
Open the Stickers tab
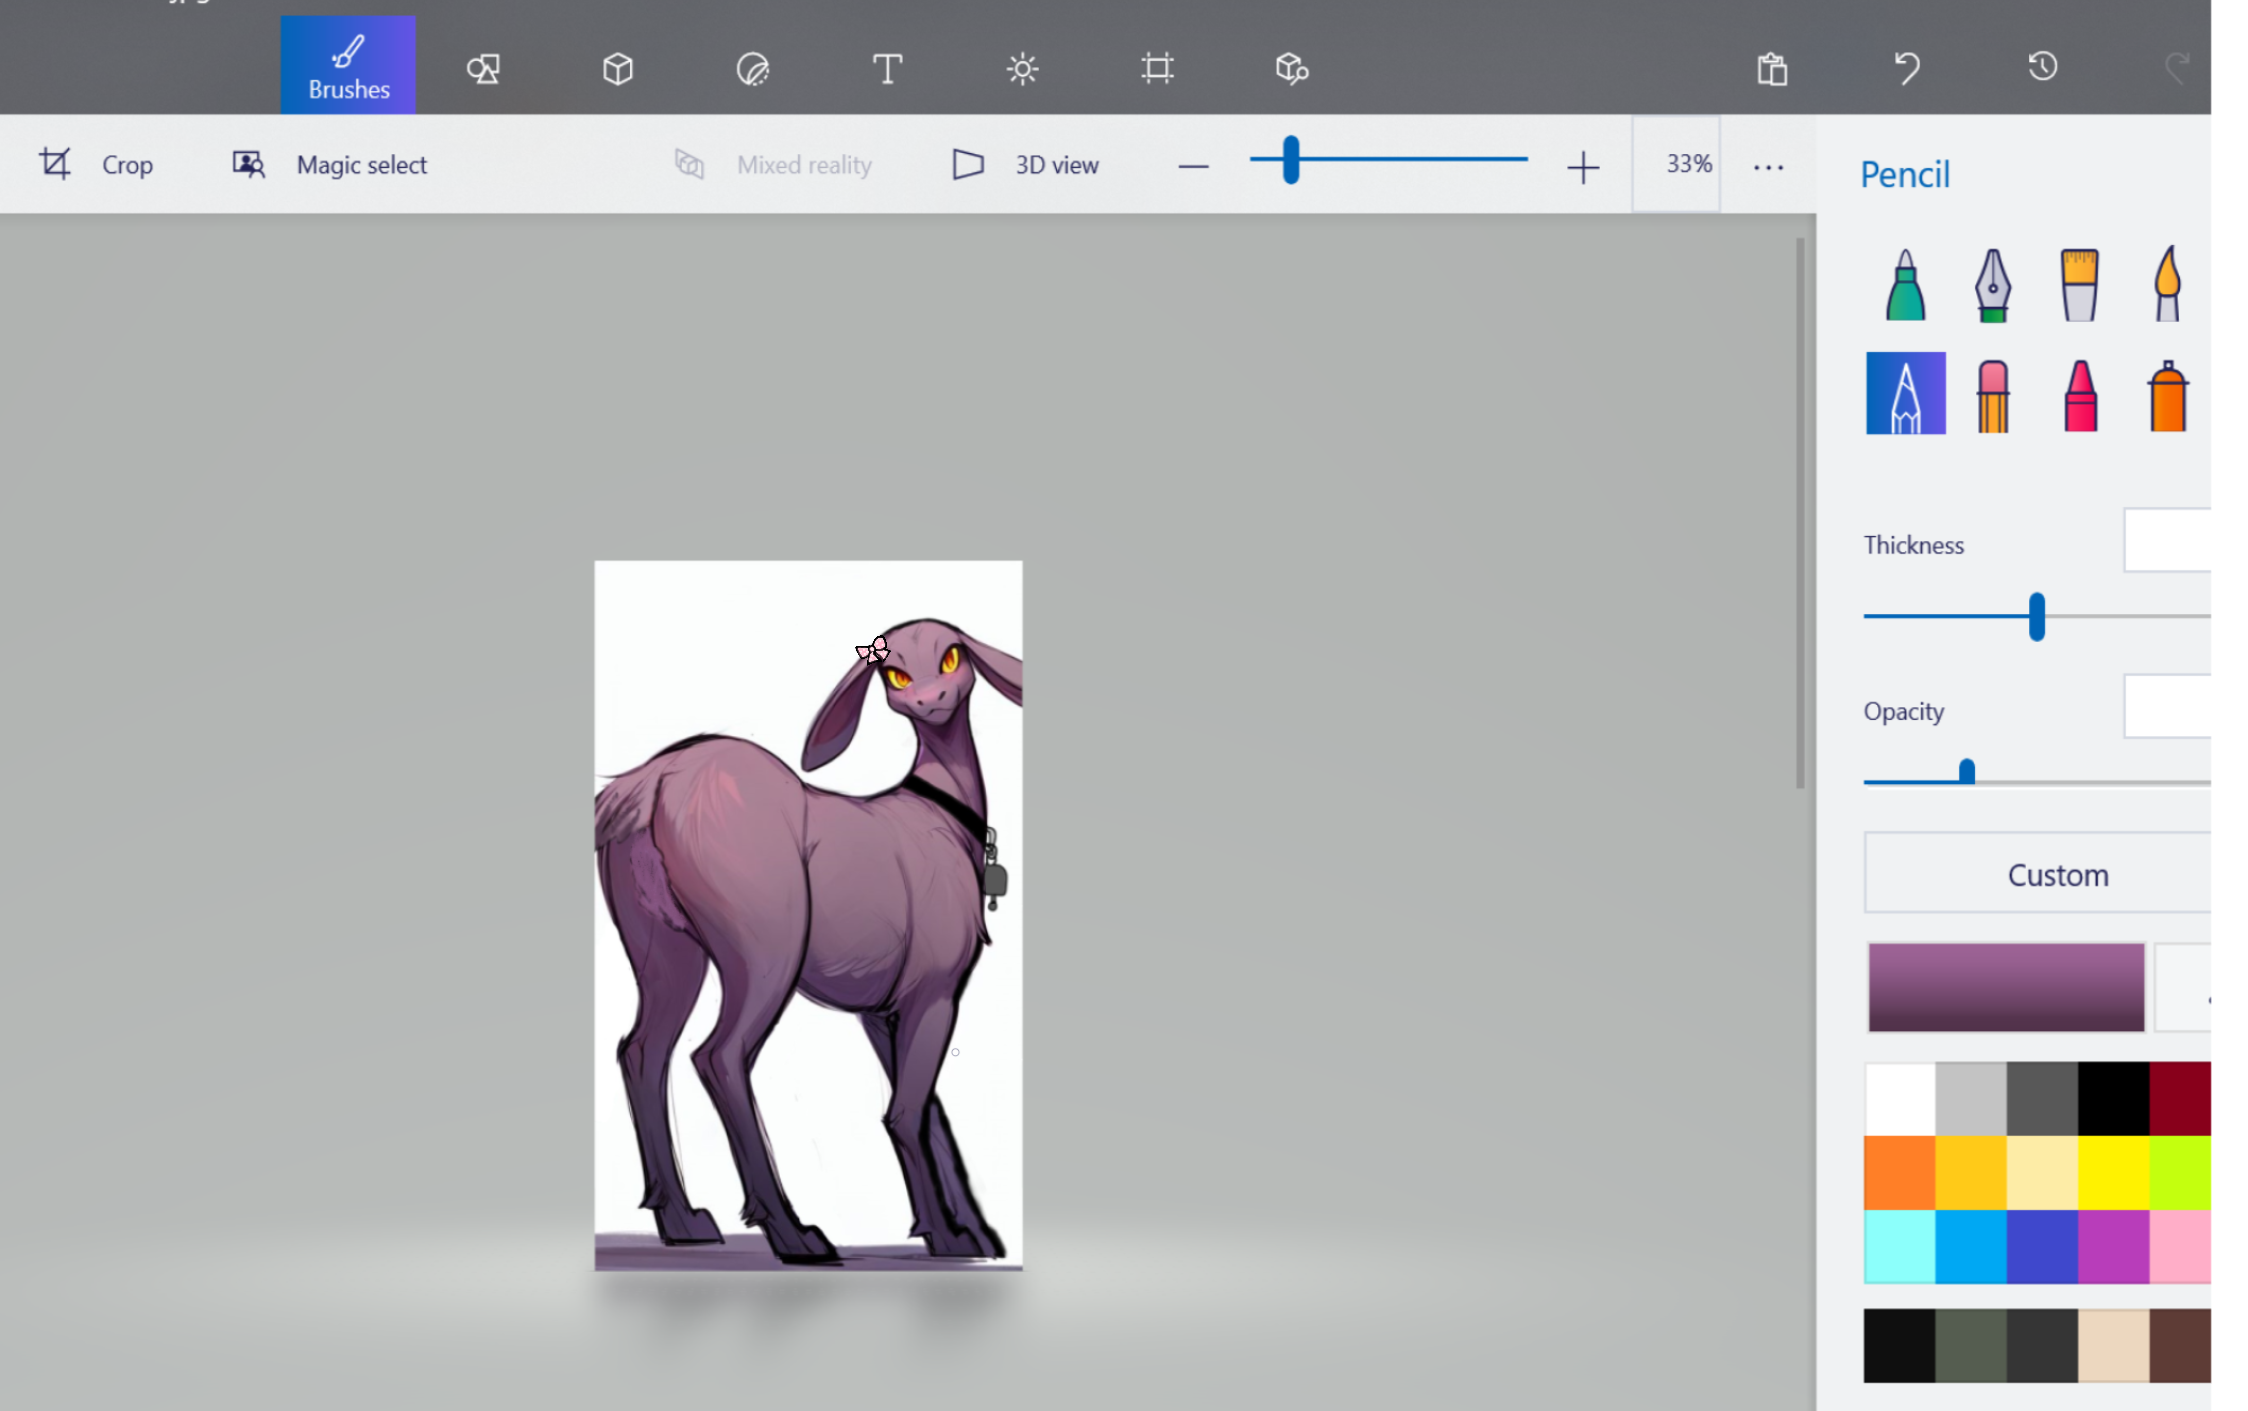click(x=752, y=68)
